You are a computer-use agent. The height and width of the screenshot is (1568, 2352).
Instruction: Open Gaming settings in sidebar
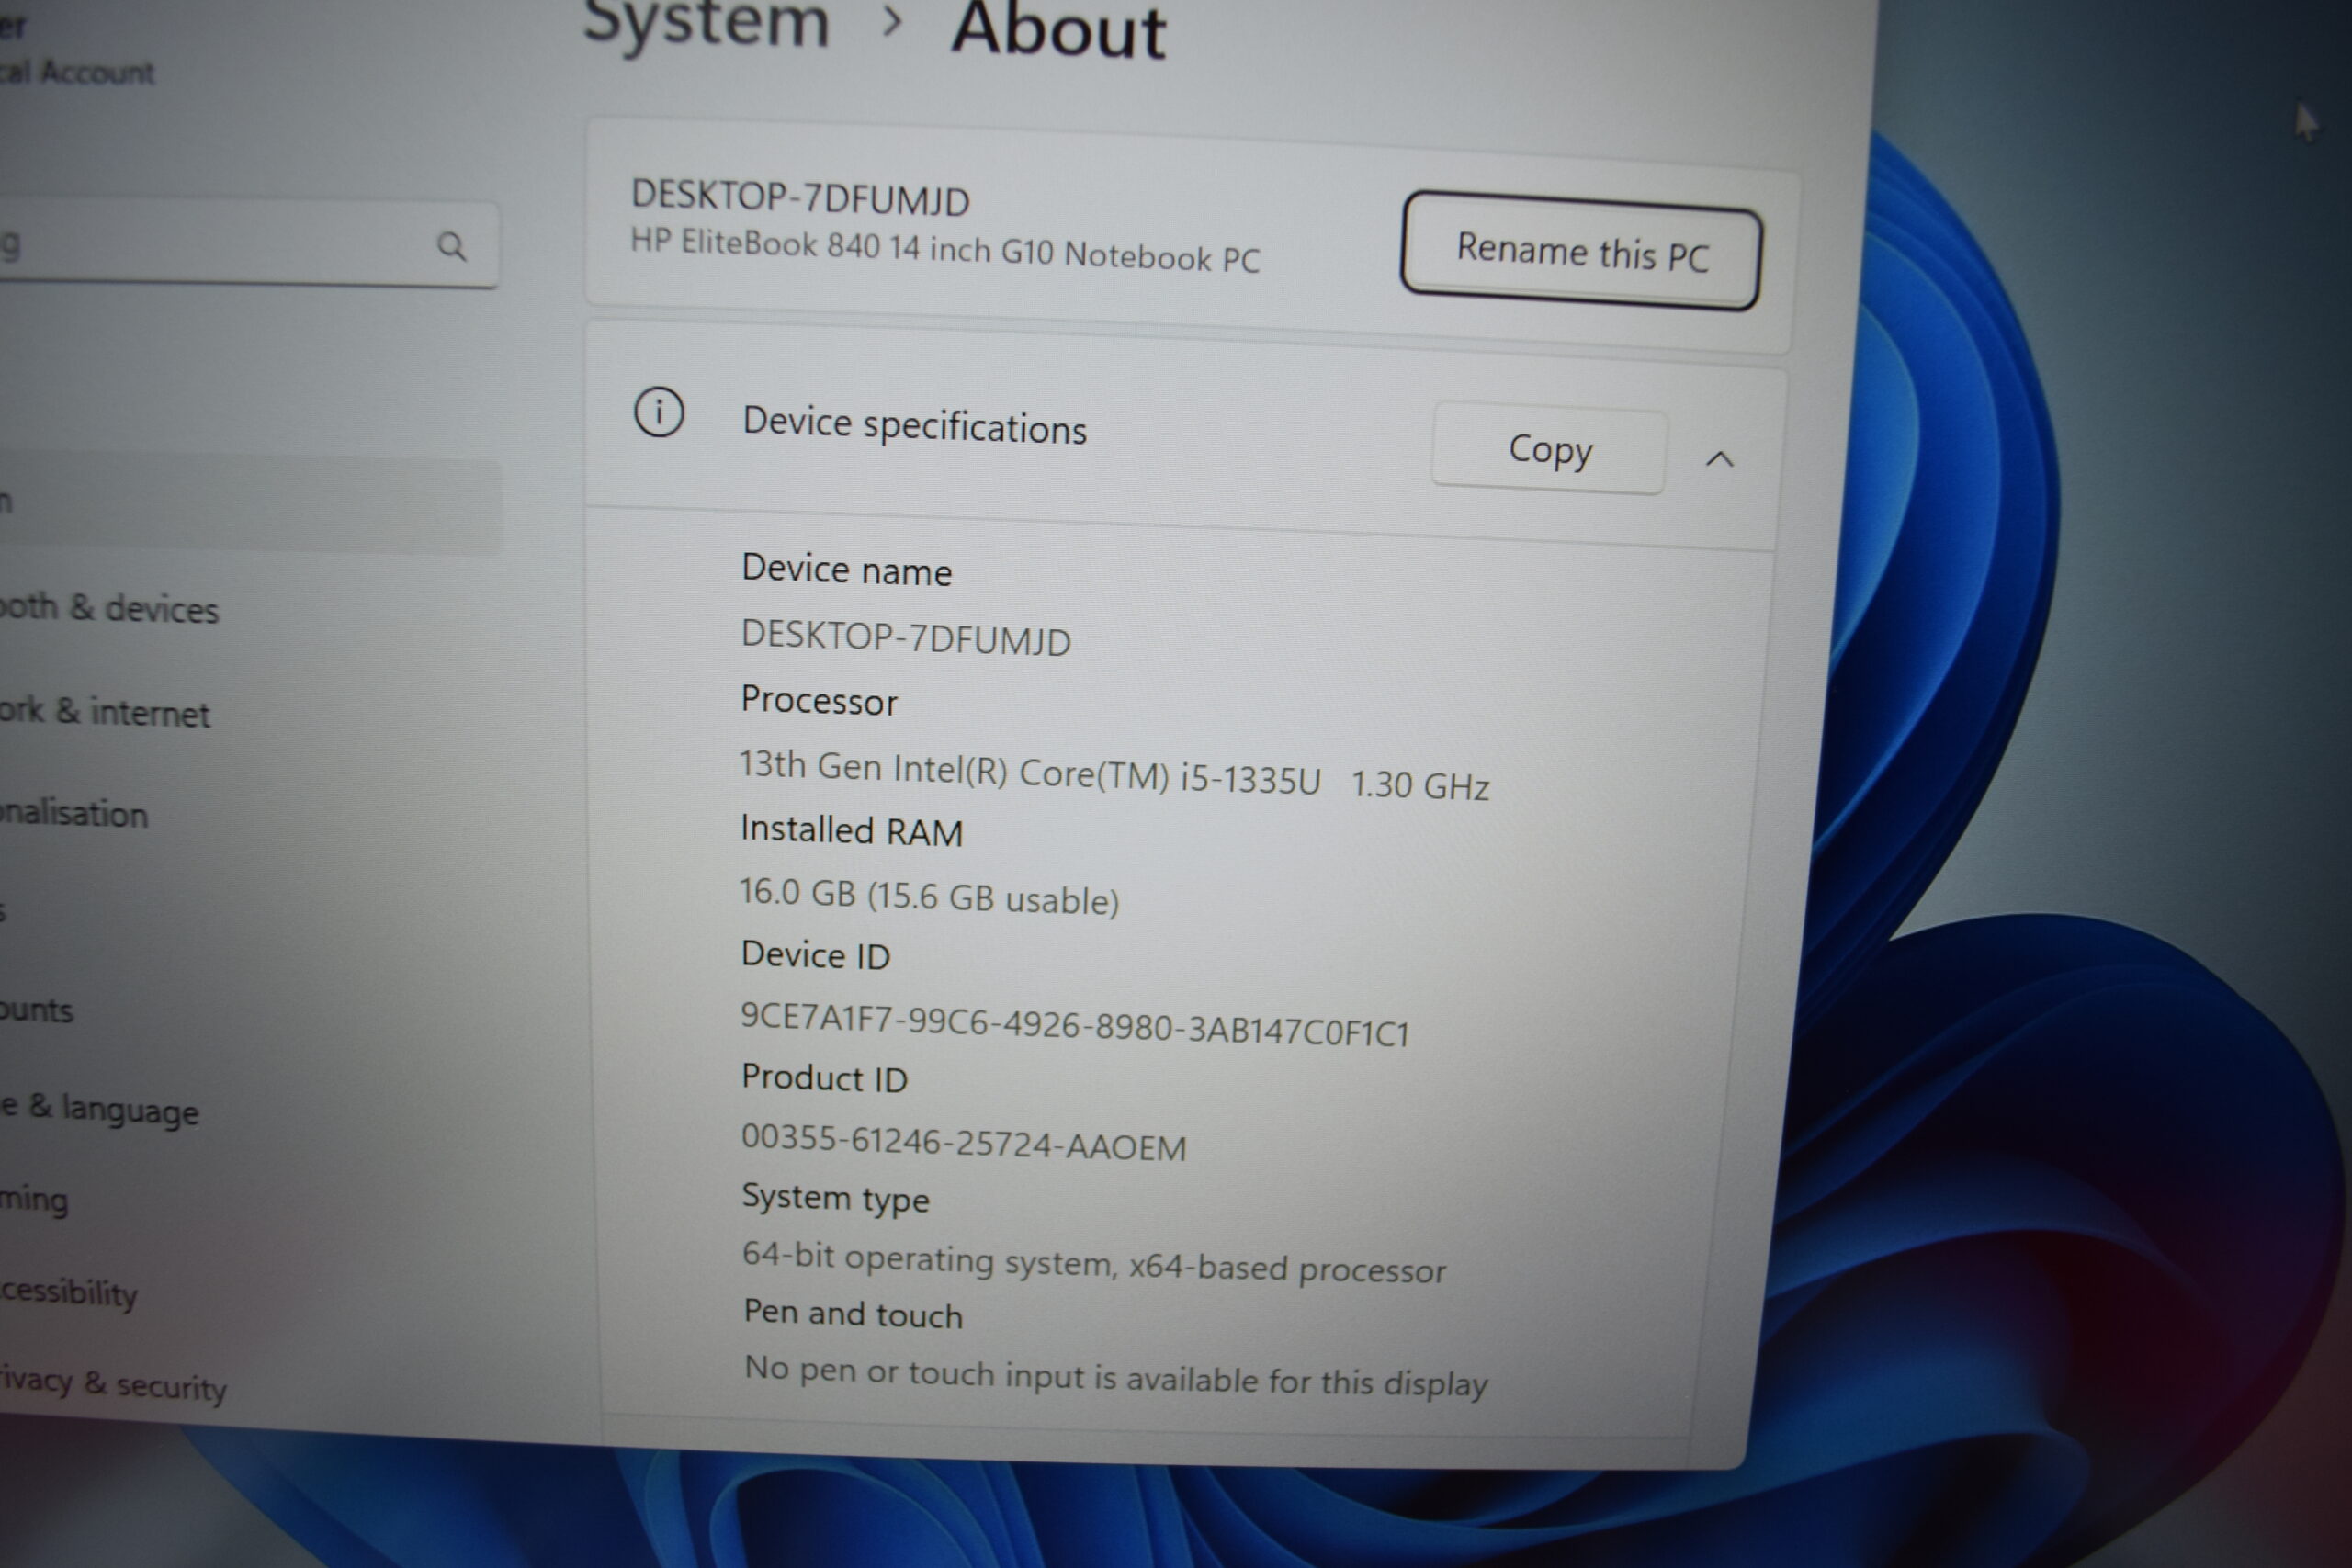coord(34,1199)
